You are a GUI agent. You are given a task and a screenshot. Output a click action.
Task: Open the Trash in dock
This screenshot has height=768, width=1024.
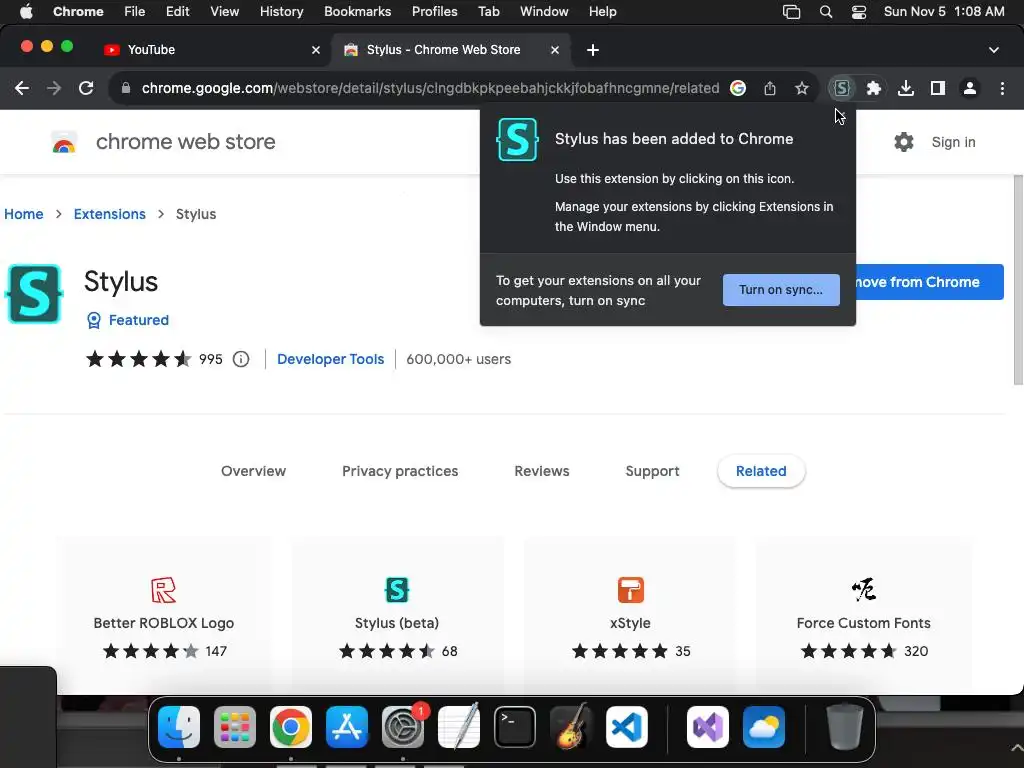(844, 727)
